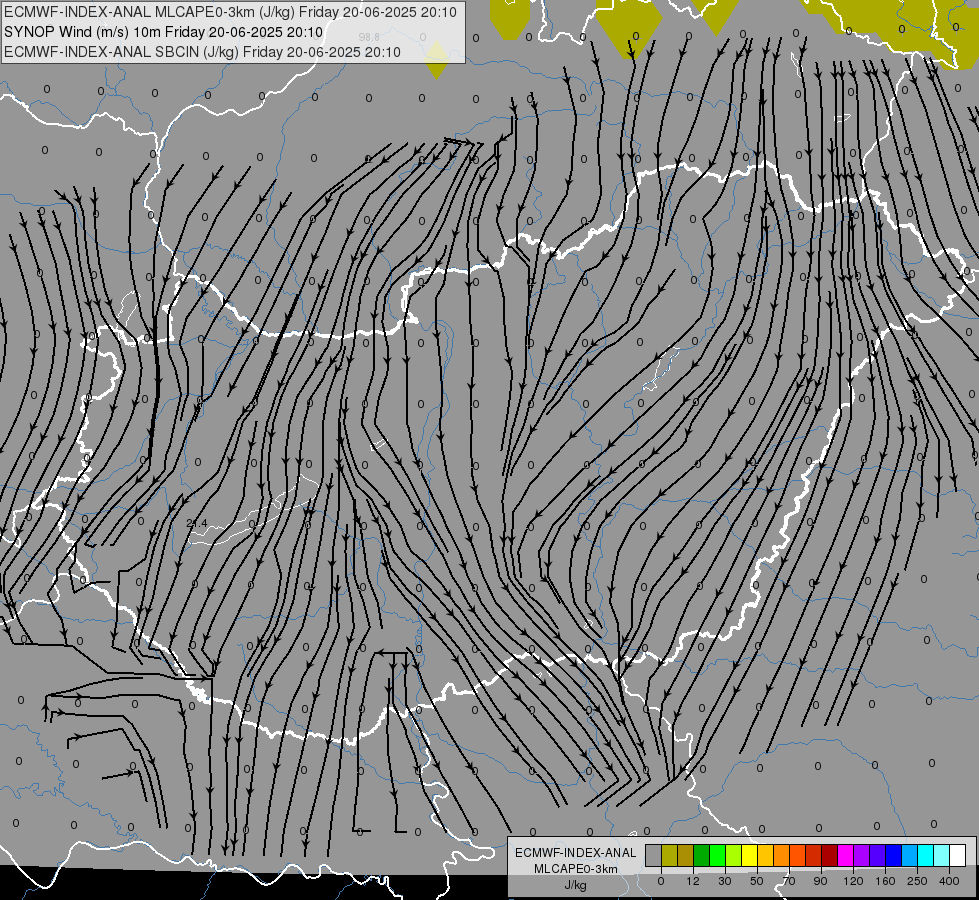Select the brownish ochre legend swatch

coord(685,856)
